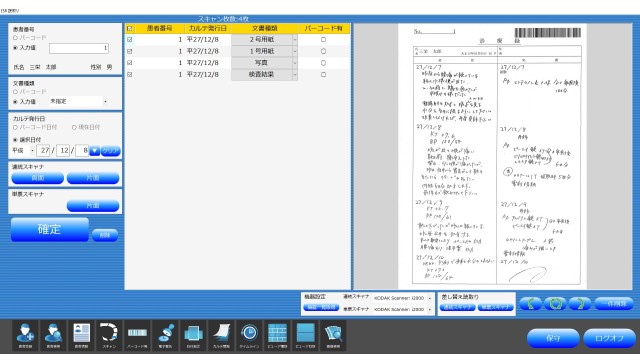Click 片面 under 単票スキャナ
Screen dimensions: 640x360
93,205
